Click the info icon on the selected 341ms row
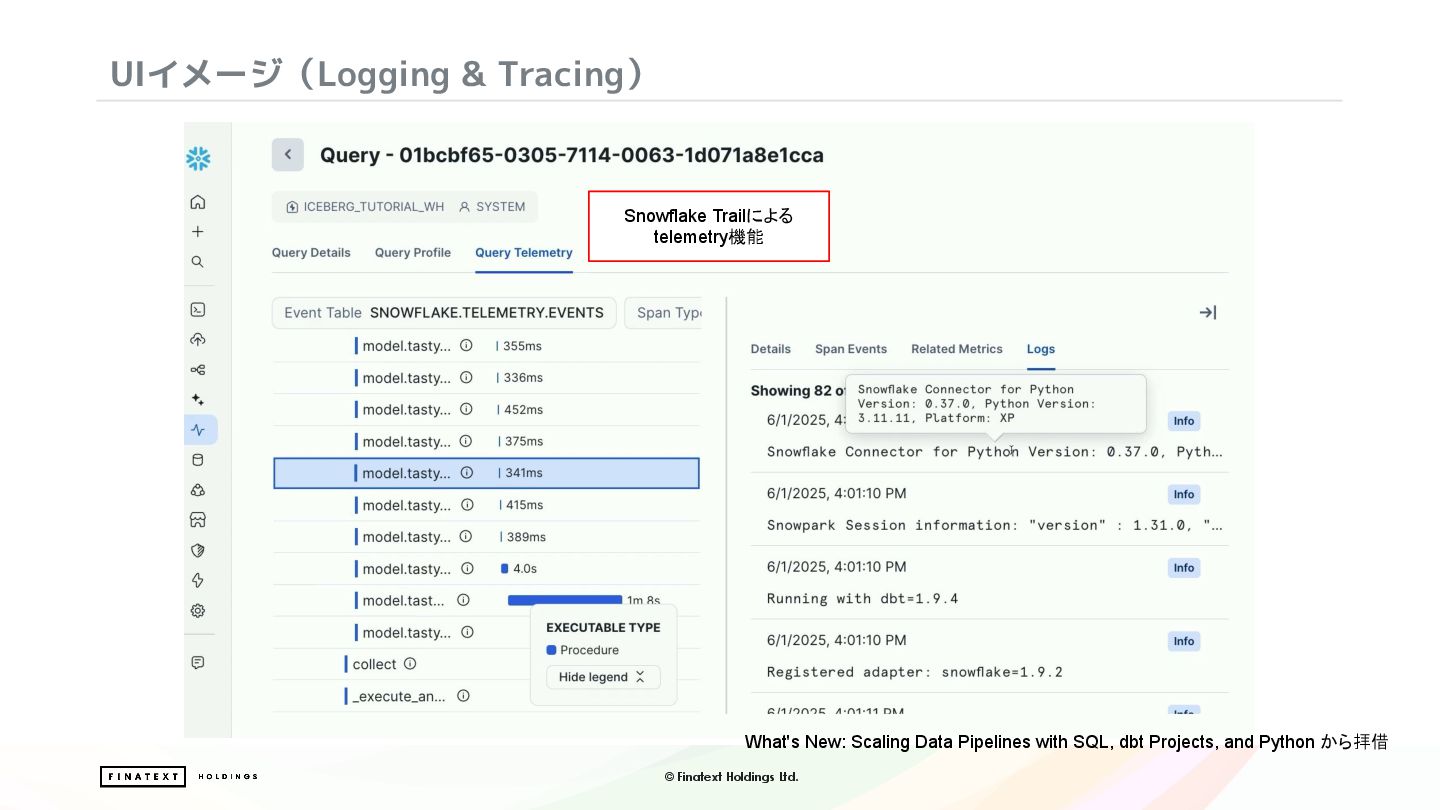The image size is (1440, 810). point(466,473)
